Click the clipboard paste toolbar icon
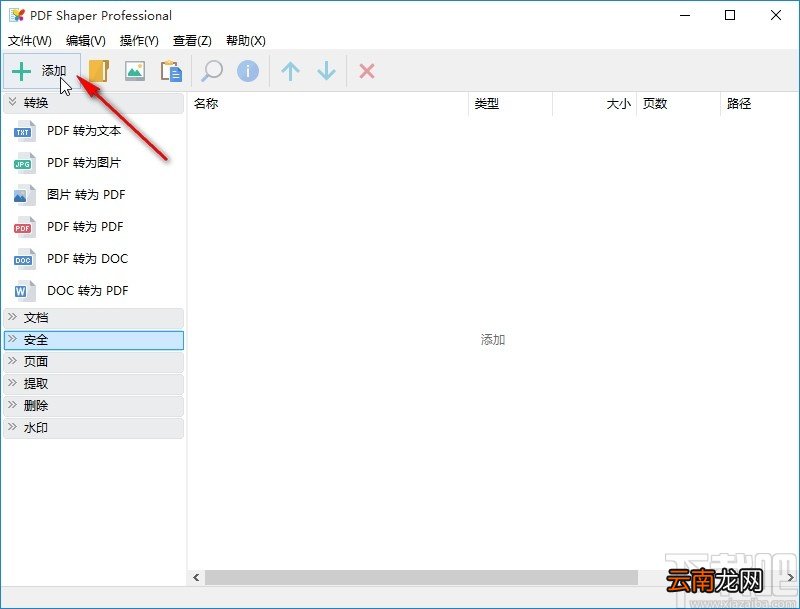Image resolution: width=800 pixels, height=609 pixels. 171,71
